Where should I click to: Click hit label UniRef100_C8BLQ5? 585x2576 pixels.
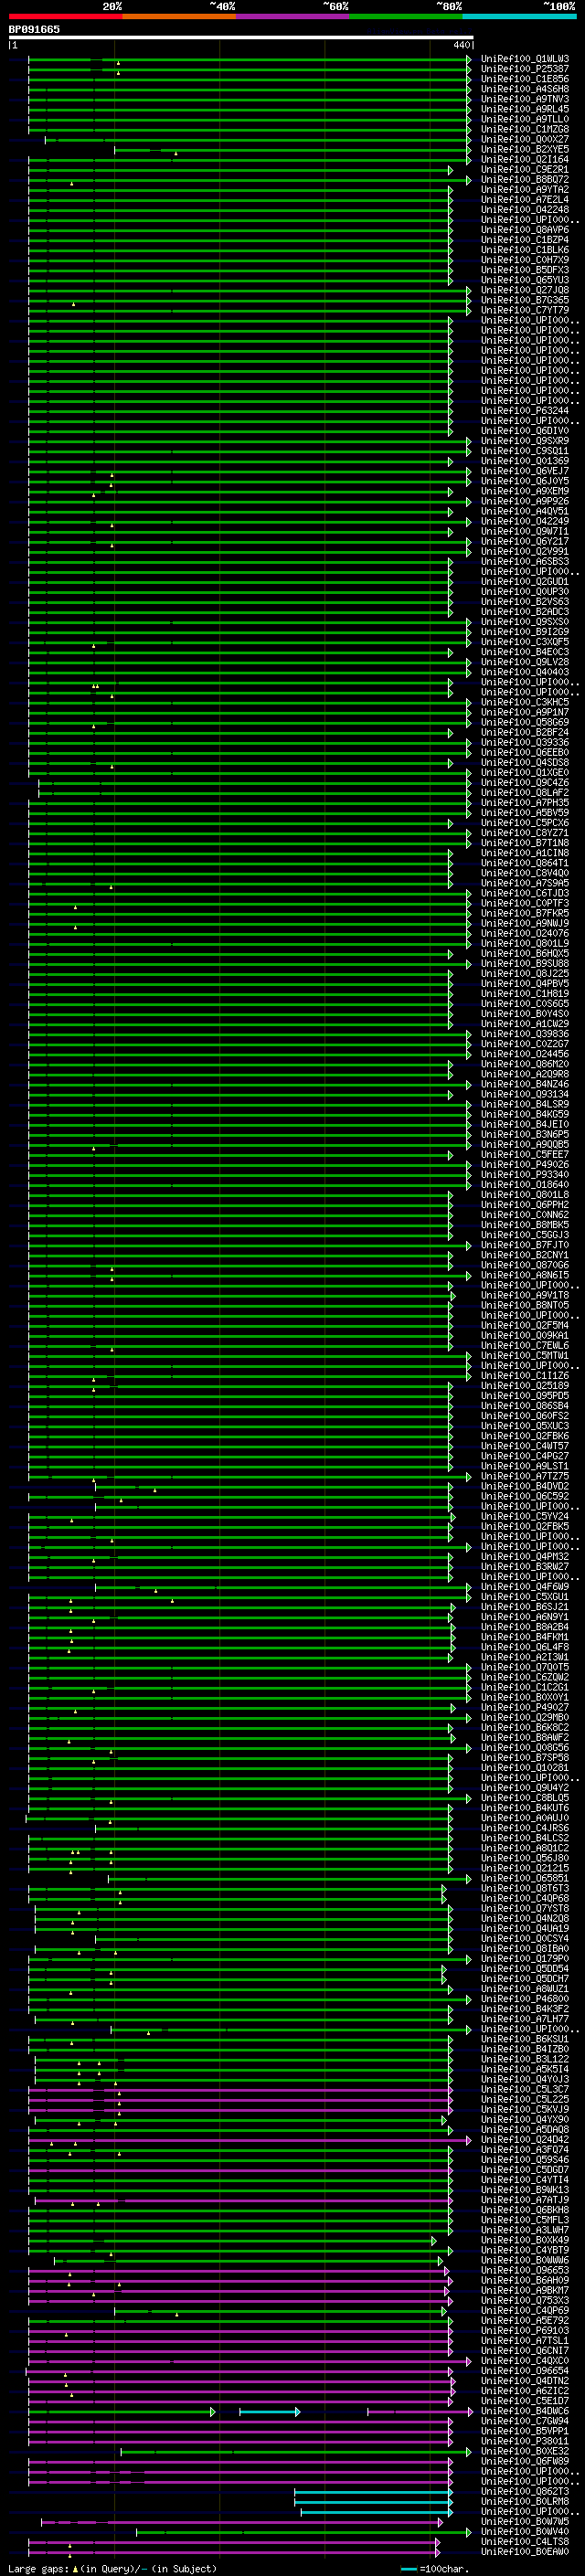524,1798
